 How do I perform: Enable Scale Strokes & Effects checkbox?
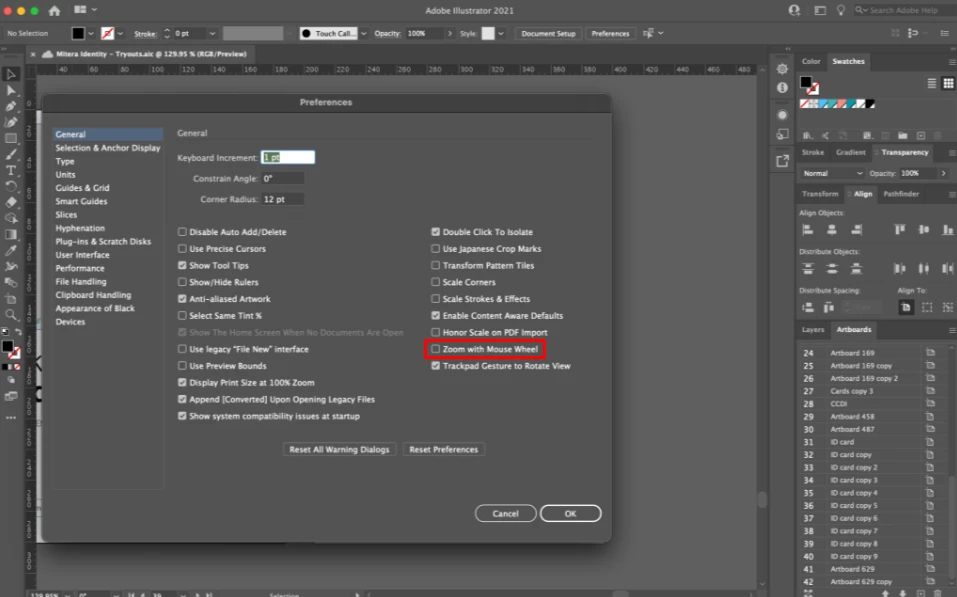[435, 298]
